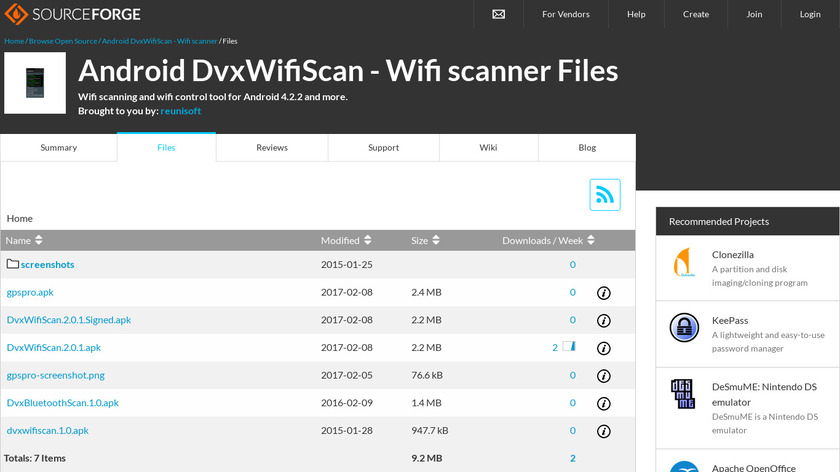The image size is (840, 472).
Task: Click info icon for dvxwifiscan.1.0.apk
Action: point(603,431)
